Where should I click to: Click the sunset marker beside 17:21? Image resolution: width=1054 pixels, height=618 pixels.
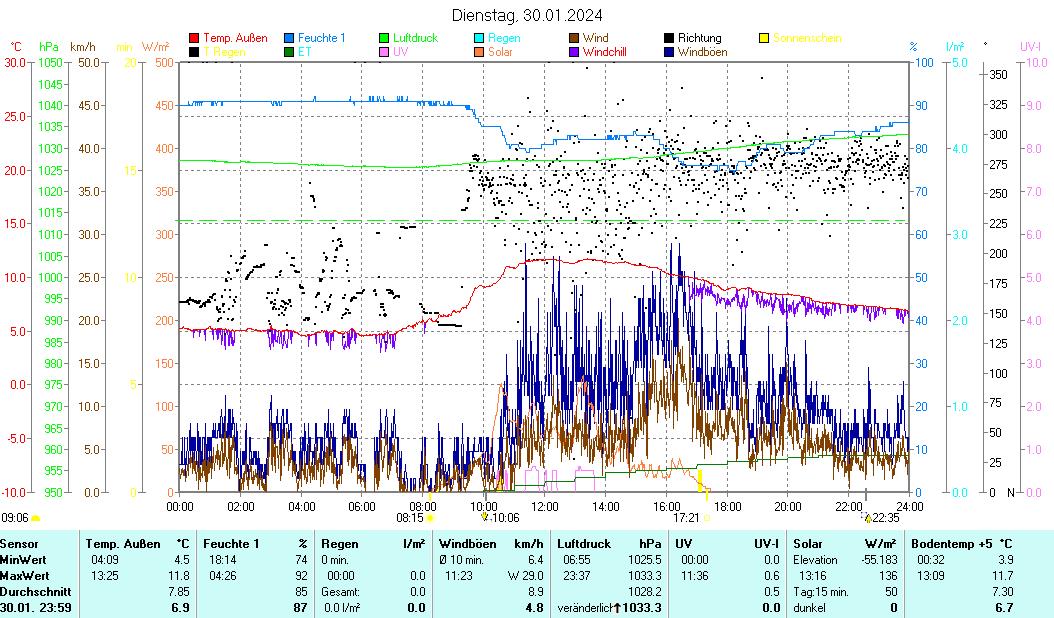pos(707,518)
